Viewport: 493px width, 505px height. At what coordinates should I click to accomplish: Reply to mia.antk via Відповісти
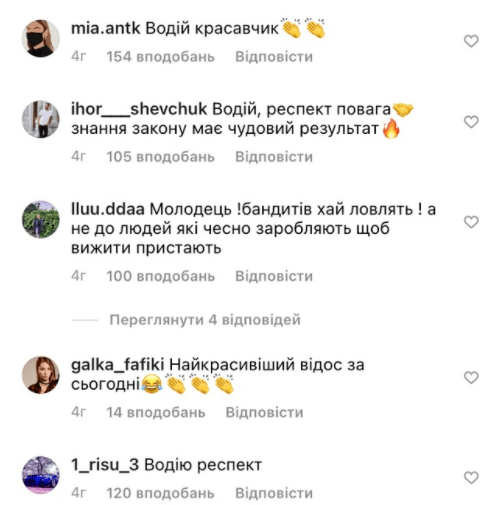pos(274,57)
